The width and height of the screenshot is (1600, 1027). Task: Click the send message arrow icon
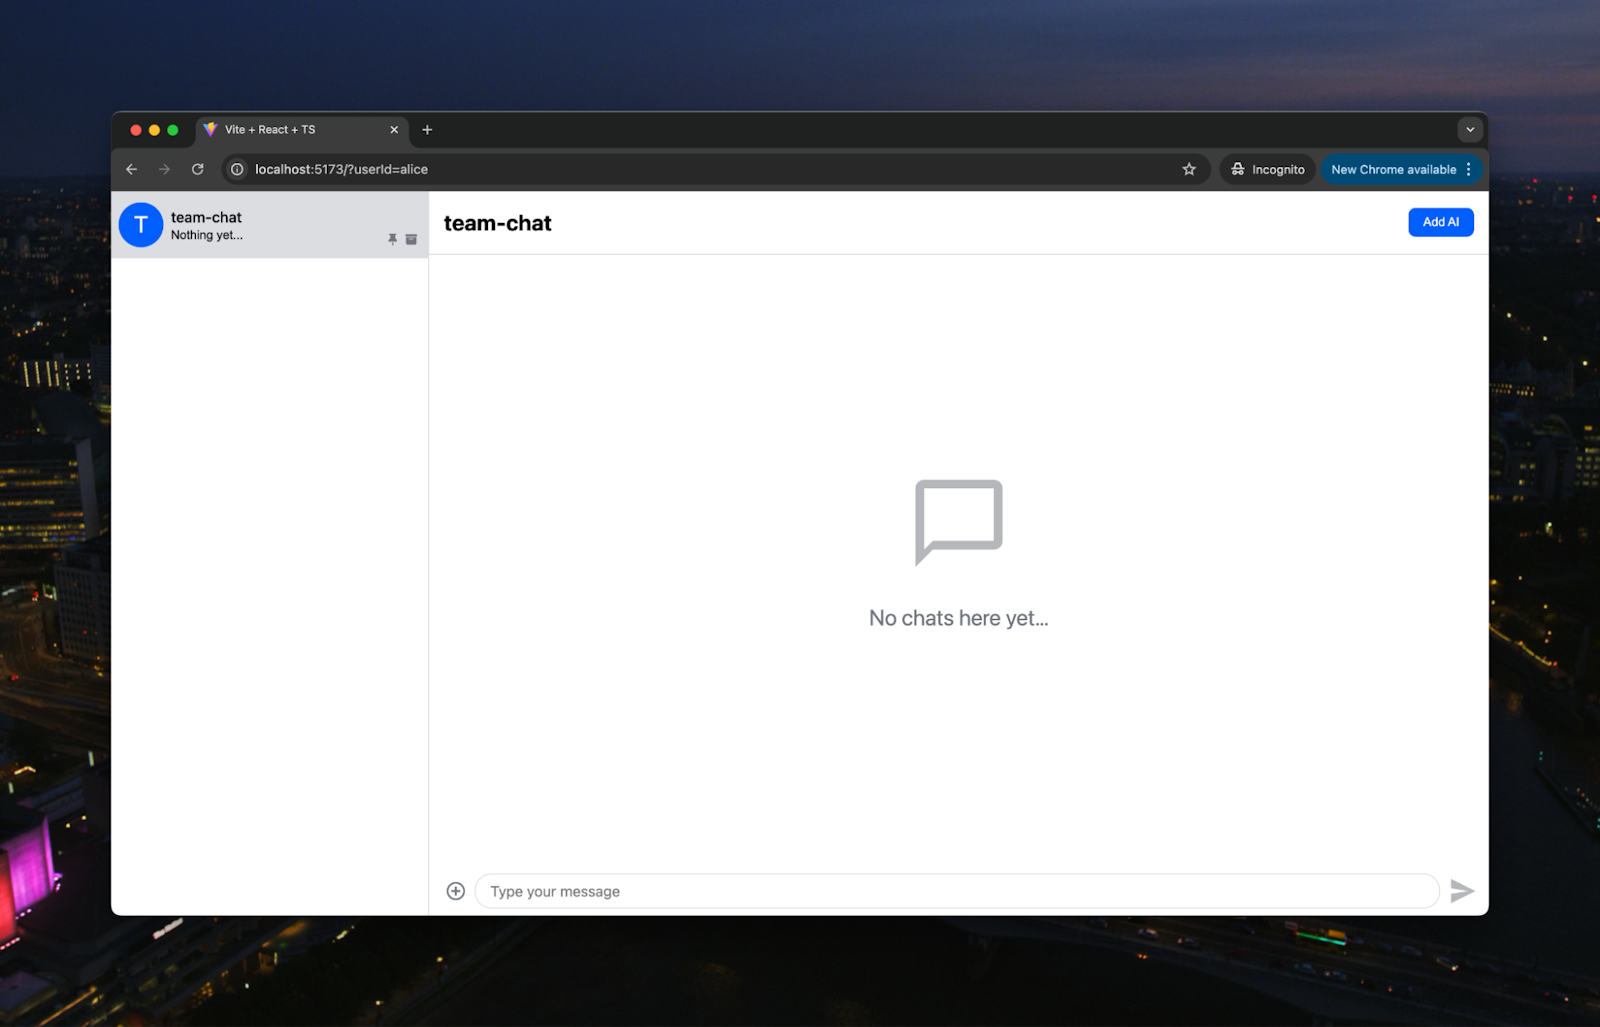coord(1461,891)
